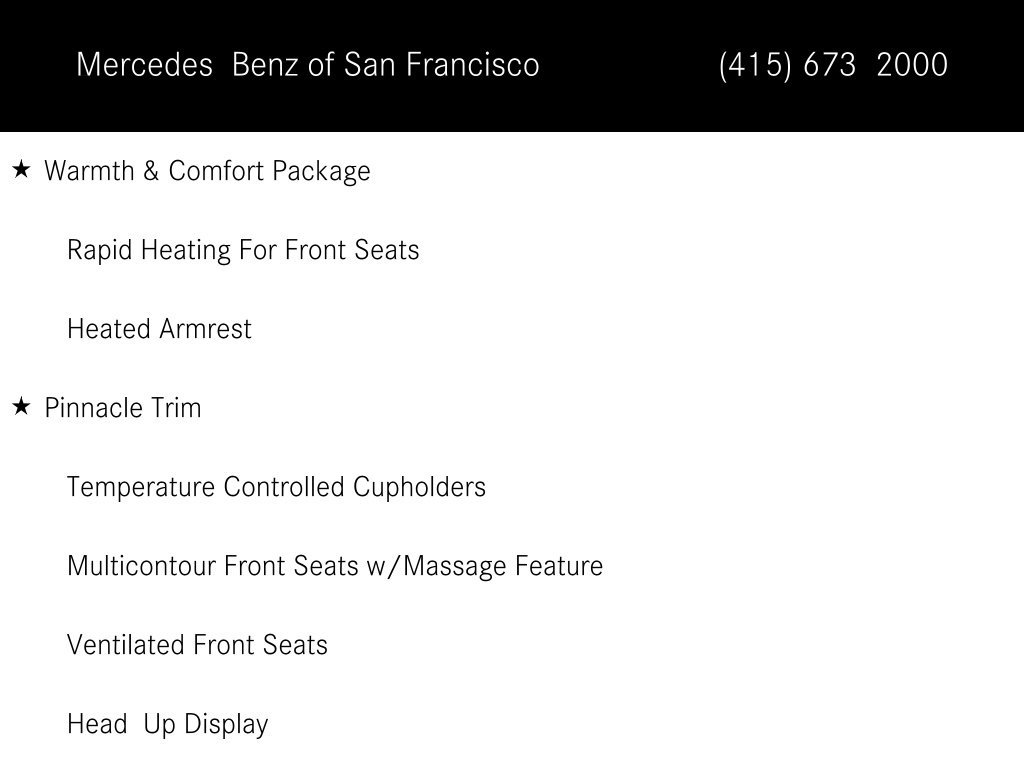This screenshot has height=768, width=1024.
Task: Click the word Display in the last item
Action: click(x=226, y=724)
